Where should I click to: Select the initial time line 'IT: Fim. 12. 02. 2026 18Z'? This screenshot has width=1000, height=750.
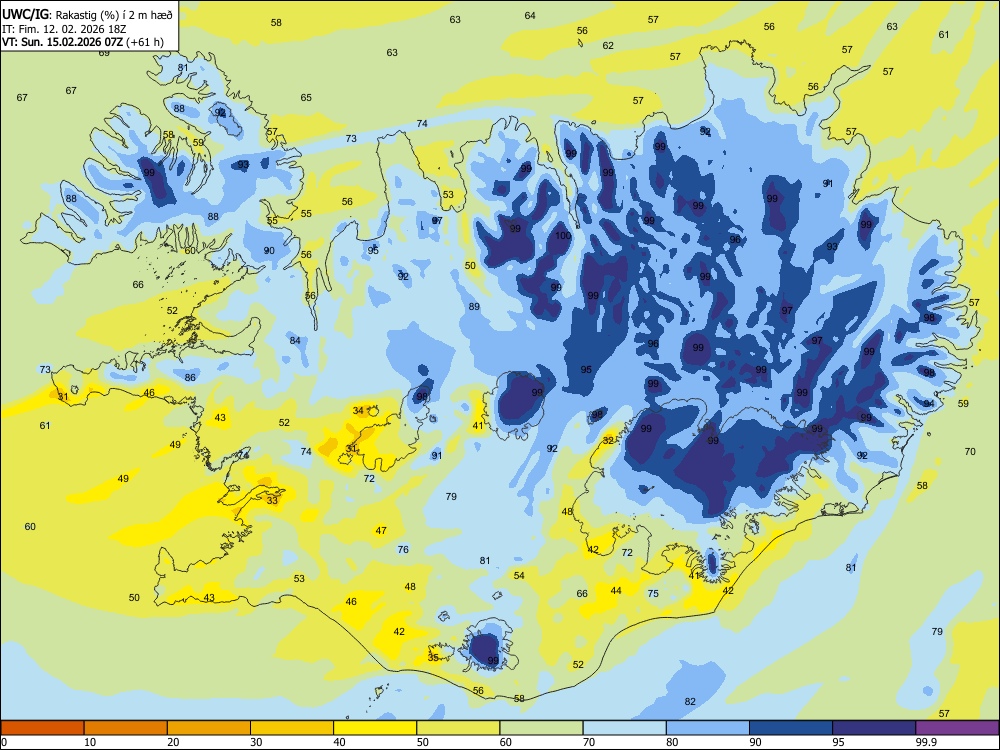pyautogui.click(x=63, y=29)
